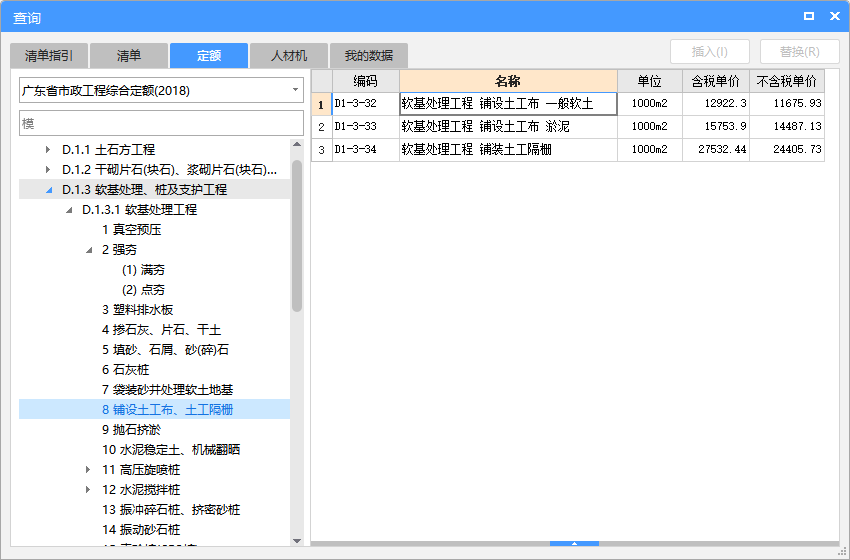This screenshot has width=850, height=560.
Task: Click the 含税单价 column header
Action: pyautogui.click(x=716, y=81)
